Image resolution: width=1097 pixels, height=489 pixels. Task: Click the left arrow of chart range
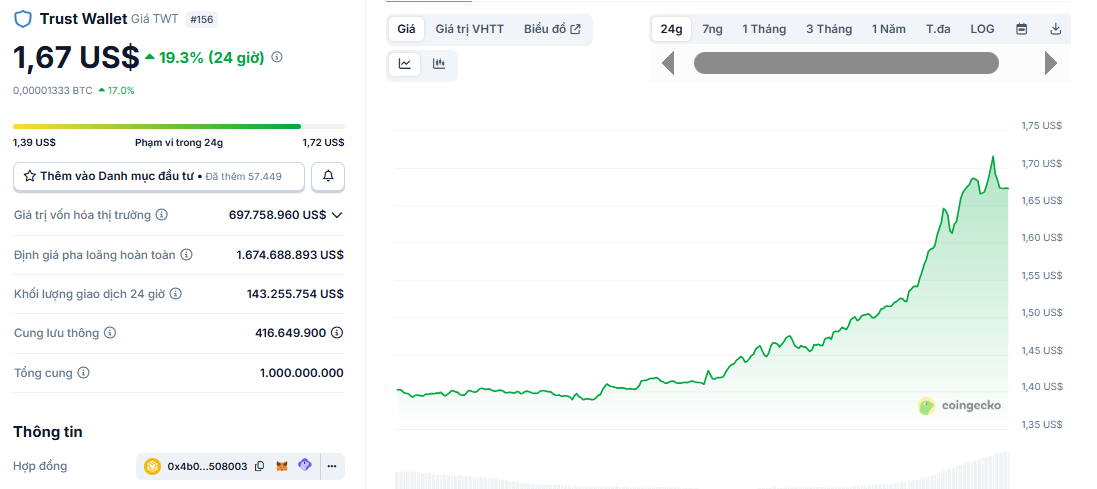click(x=668, y=63)
